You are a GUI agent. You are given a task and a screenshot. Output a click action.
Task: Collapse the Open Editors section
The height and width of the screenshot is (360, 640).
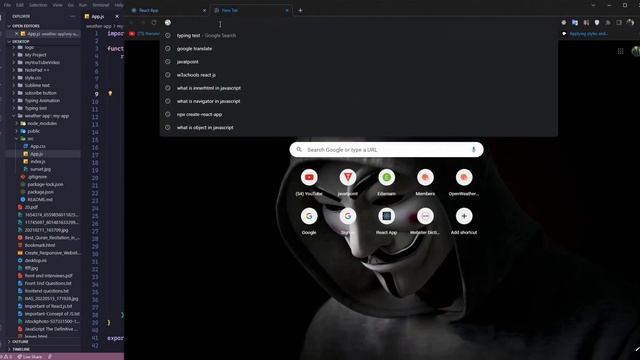click(x=24, y=26)
